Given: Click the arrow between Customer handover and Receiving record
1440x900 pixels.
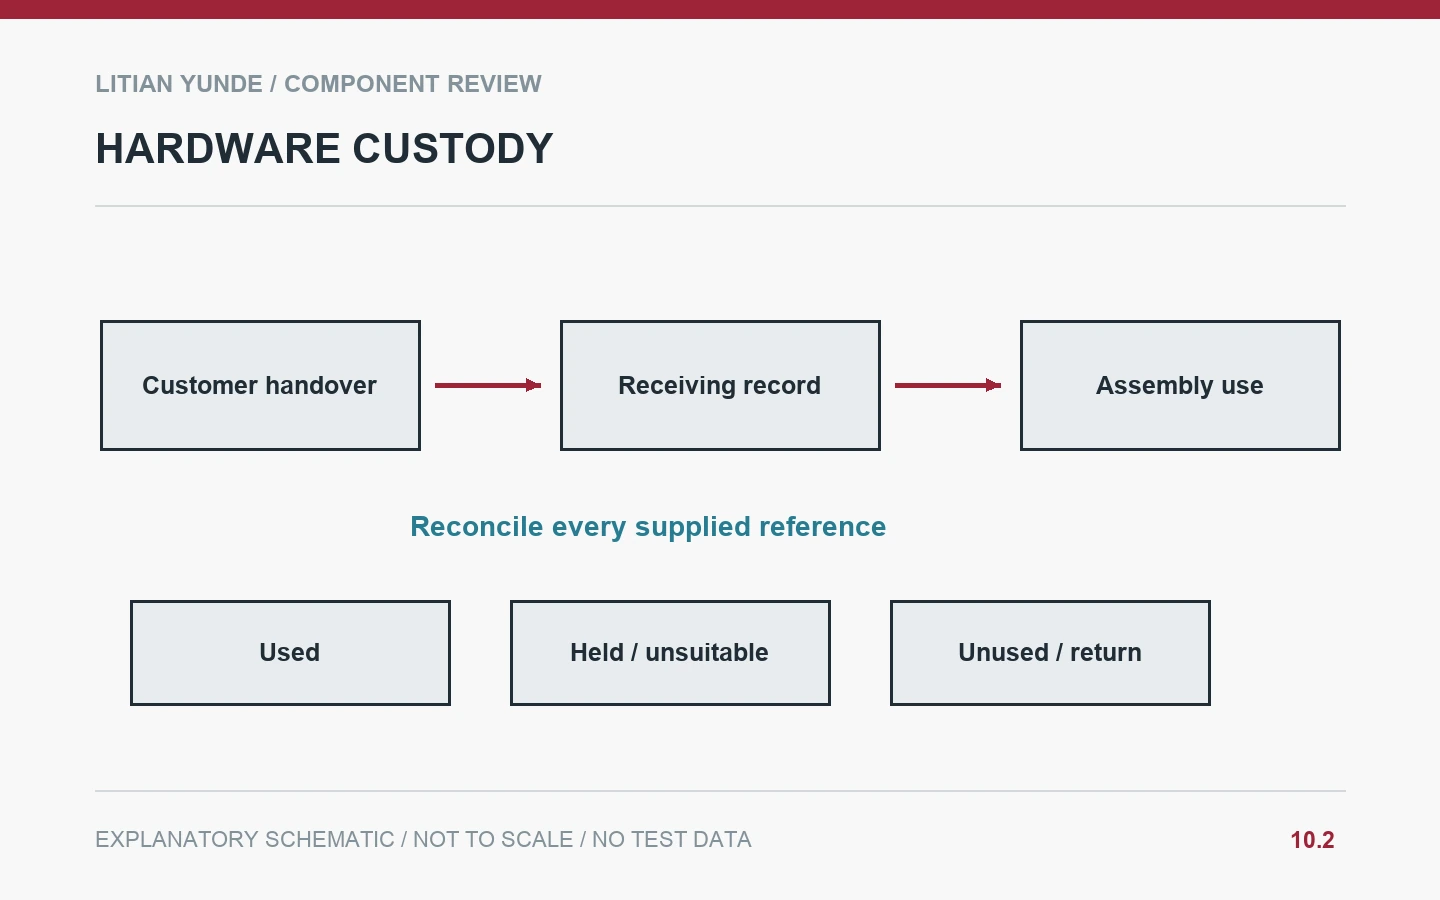Looking at the screenshot, I should pos(488,385).
